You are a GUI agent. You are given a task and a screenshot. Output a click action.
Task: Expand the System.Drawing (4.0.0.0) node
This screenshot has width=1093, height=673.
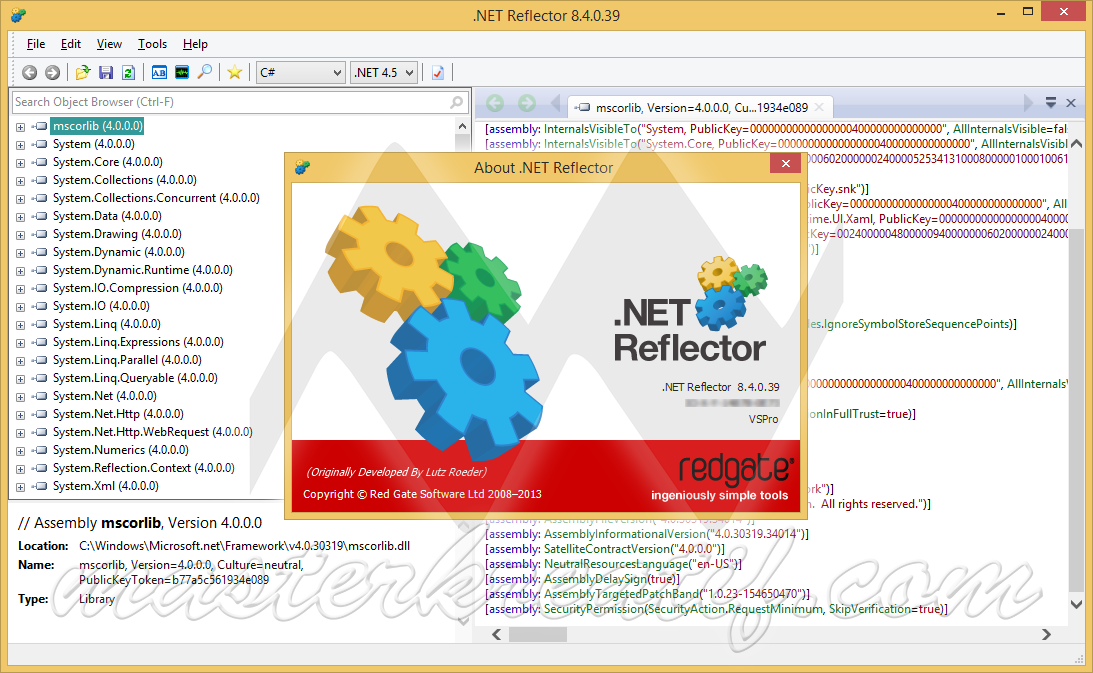20,235
